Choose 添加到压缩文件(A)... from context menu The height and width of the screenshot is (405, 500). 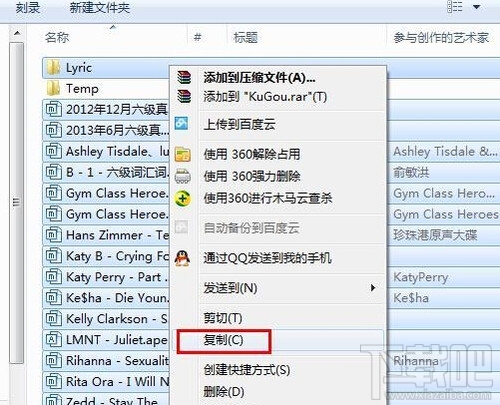click(x=259, y=78)
